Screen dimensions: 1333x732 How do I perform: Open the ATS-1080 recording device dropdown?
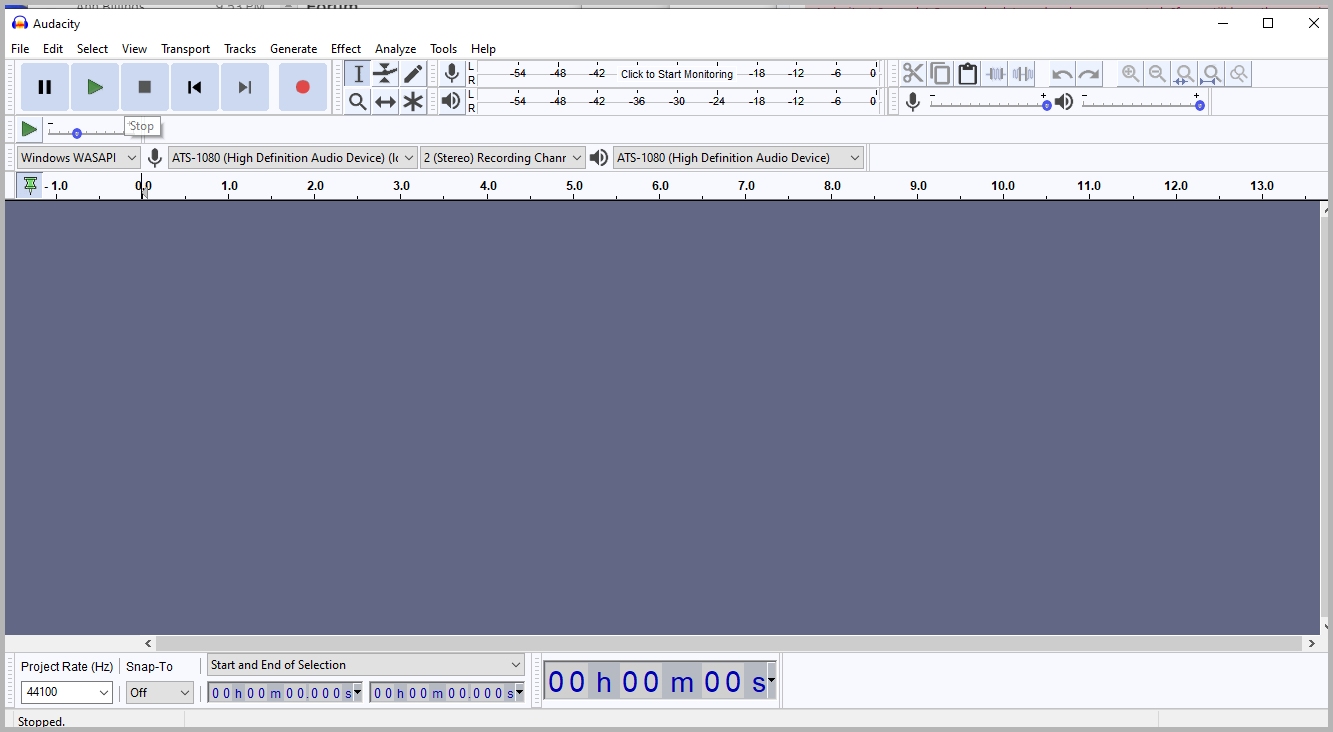pos(293,158)
